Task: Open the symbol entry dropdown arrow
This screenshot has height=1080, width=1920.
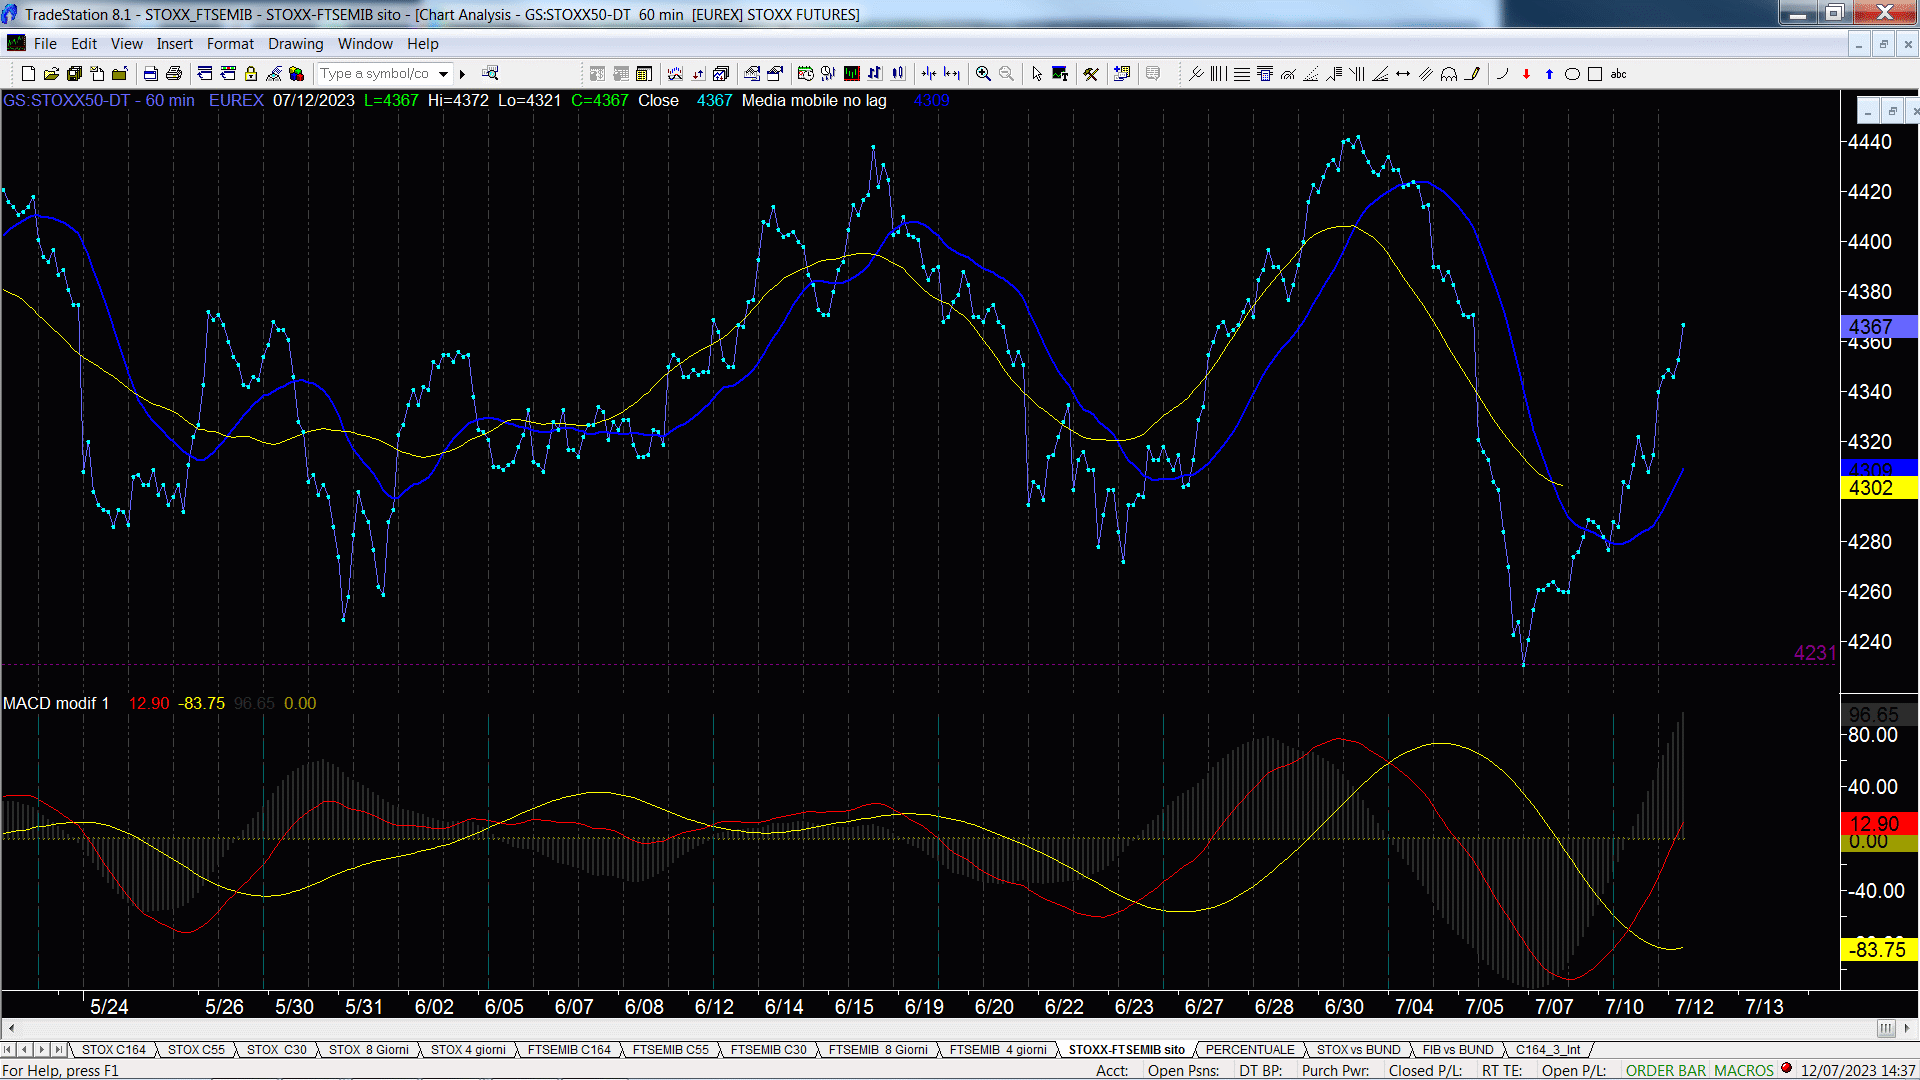Action: click(x=443, y=73)
